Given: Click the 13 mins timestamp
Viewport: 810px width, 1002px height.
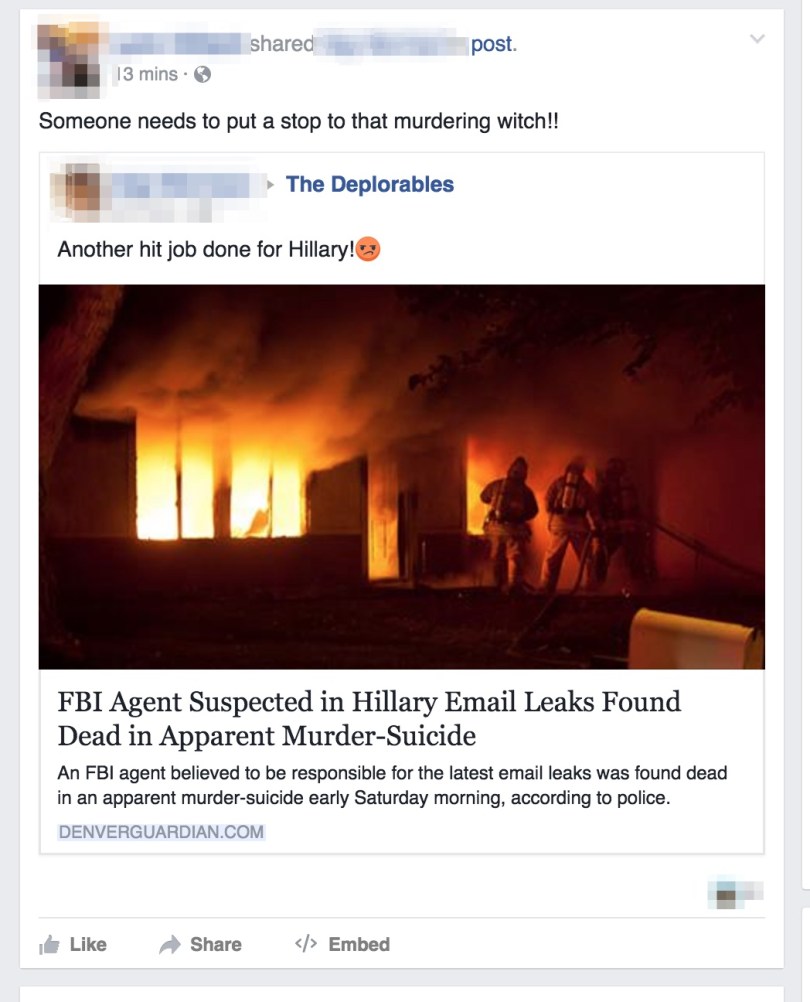Looking at the screenshot, I should pos(148,74).
